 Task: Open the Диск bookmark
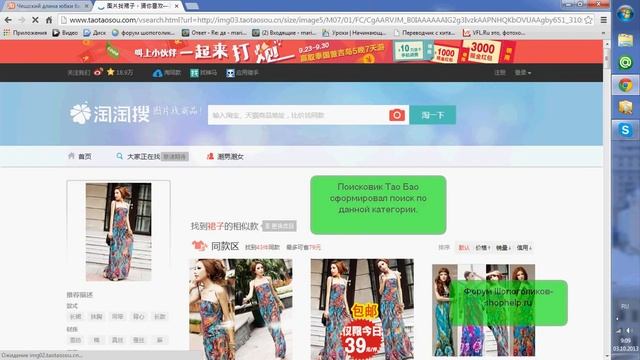pos(94,33)
